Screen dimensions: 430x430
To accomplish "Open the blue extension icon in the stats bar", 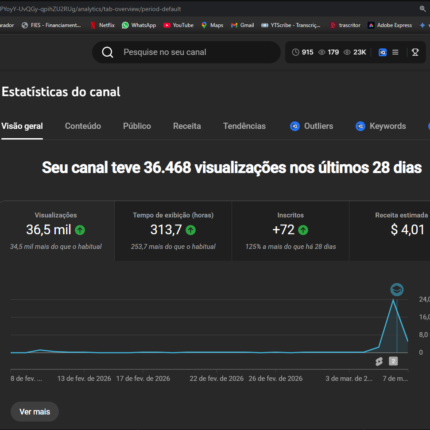I will [x=383, y=52].
